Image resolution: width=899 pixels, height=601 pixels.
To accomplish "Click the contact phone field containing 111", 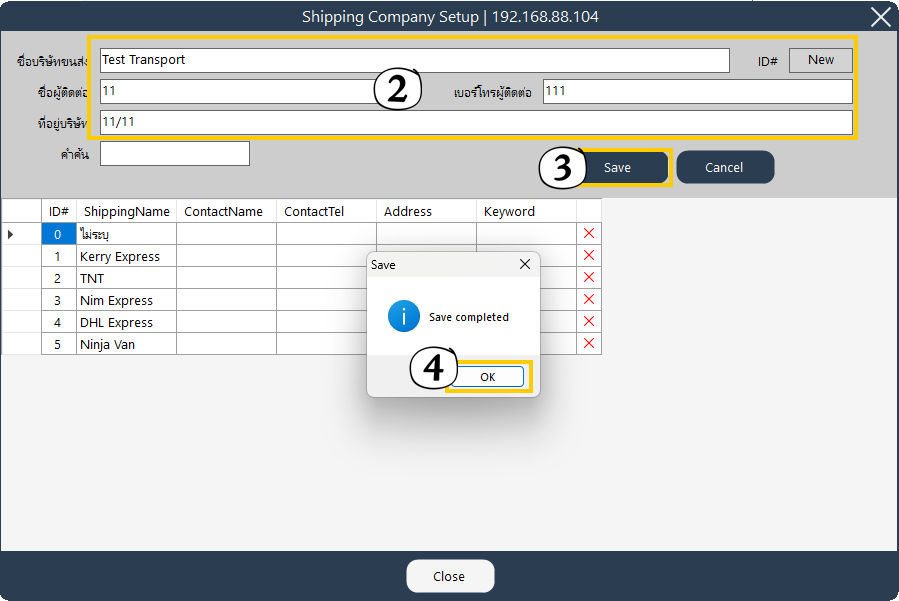I will coord(697,91).
